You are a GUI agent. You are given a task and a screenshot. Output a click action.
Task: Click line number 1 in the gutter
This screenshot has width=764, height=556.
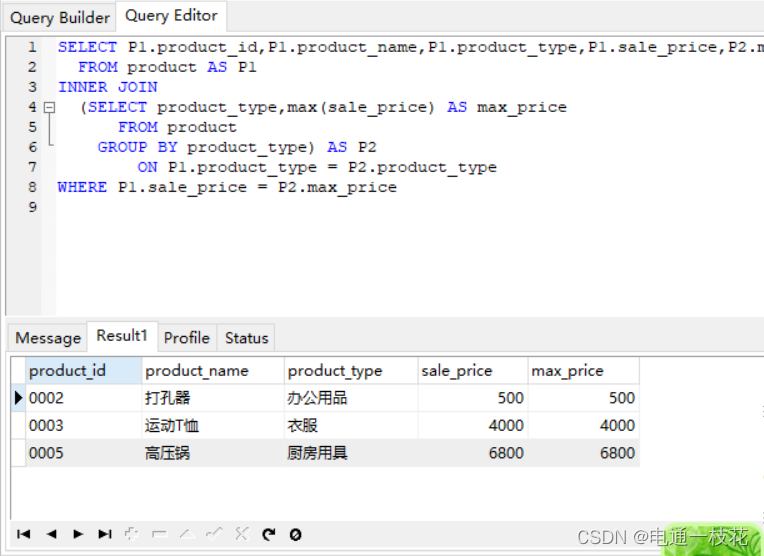coord(32,47)
